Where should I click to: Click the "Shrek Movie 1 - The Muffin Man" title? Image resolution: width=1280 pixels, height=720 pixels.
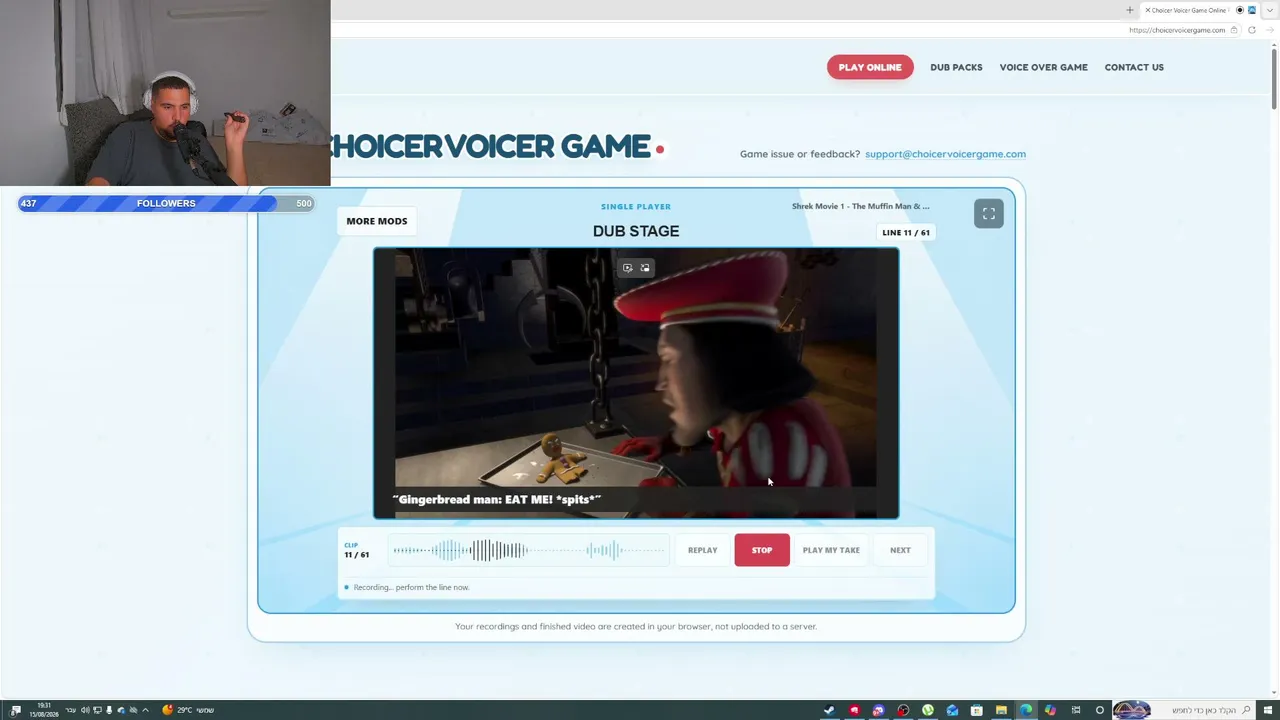click(861, 206)
